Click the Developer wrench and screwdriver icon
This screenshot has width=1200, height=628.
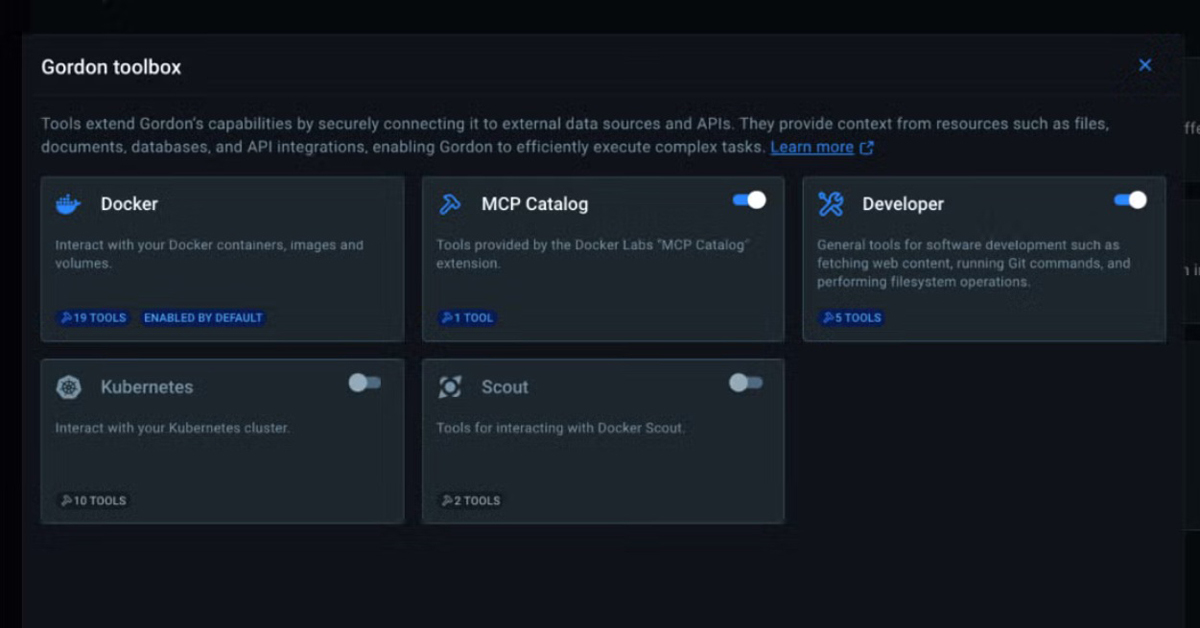coord(830,204)
